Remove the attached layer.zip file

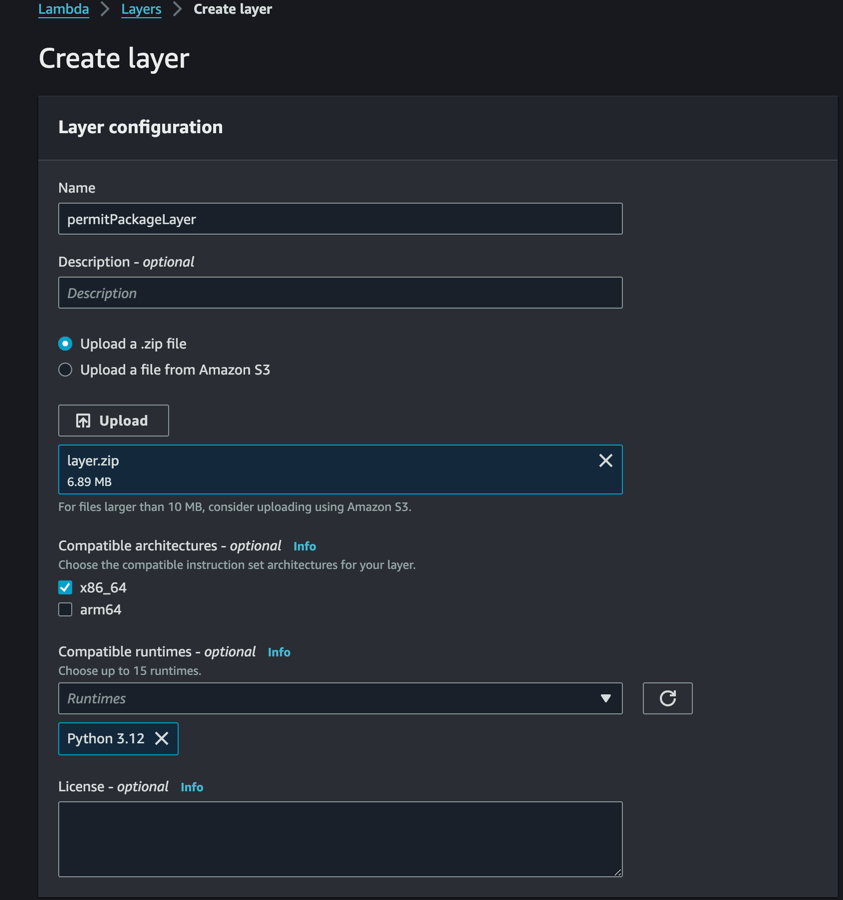tap(605, 461)
